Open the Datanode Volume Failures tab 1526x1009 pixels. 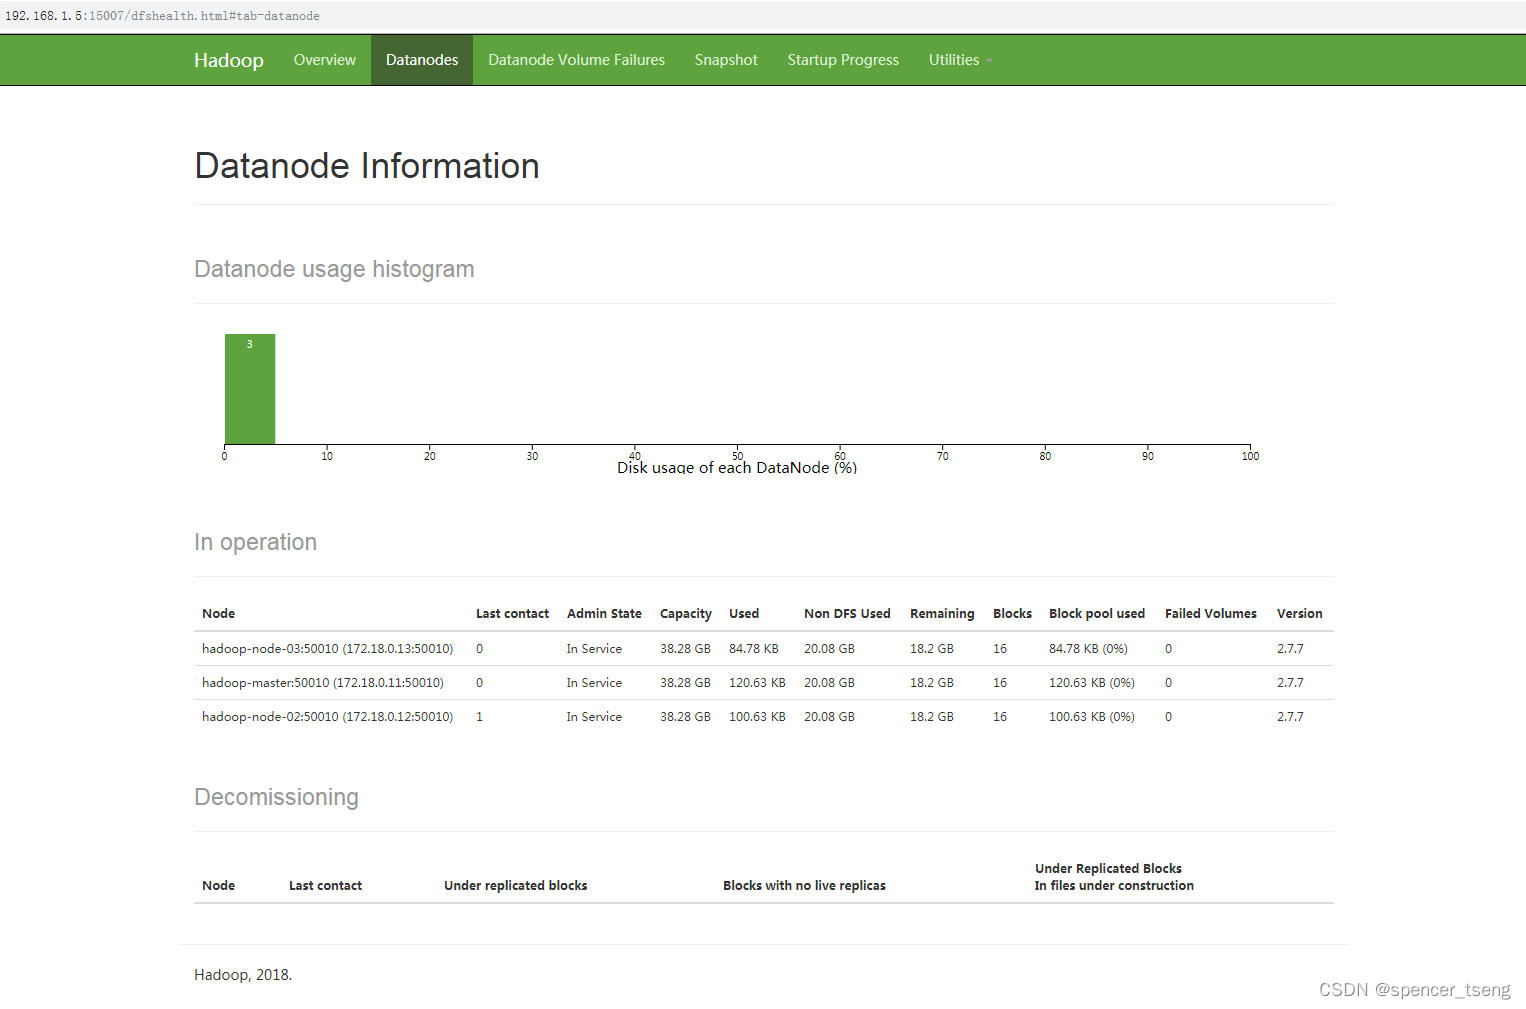coord(576,60)
